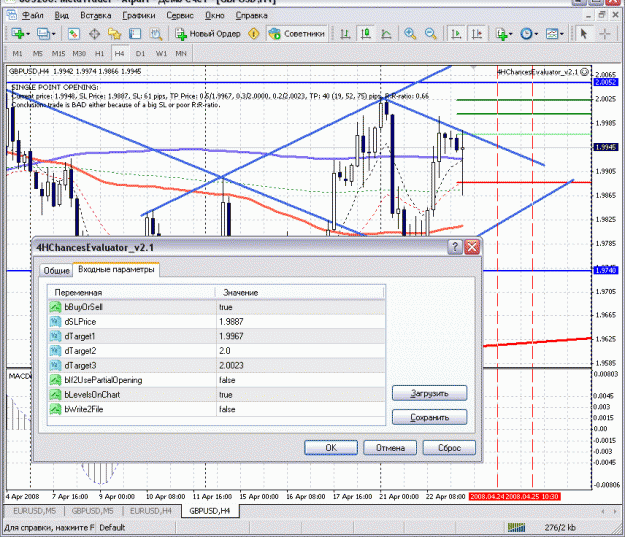Switch to the EURUSD,H4 chart tab
This screenshot has height=537, width=625.
(x=151, y=511)
